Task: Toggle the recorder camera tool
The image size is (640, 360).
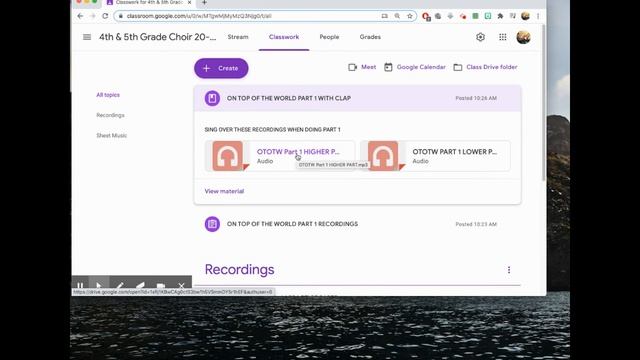Action: 161,286
